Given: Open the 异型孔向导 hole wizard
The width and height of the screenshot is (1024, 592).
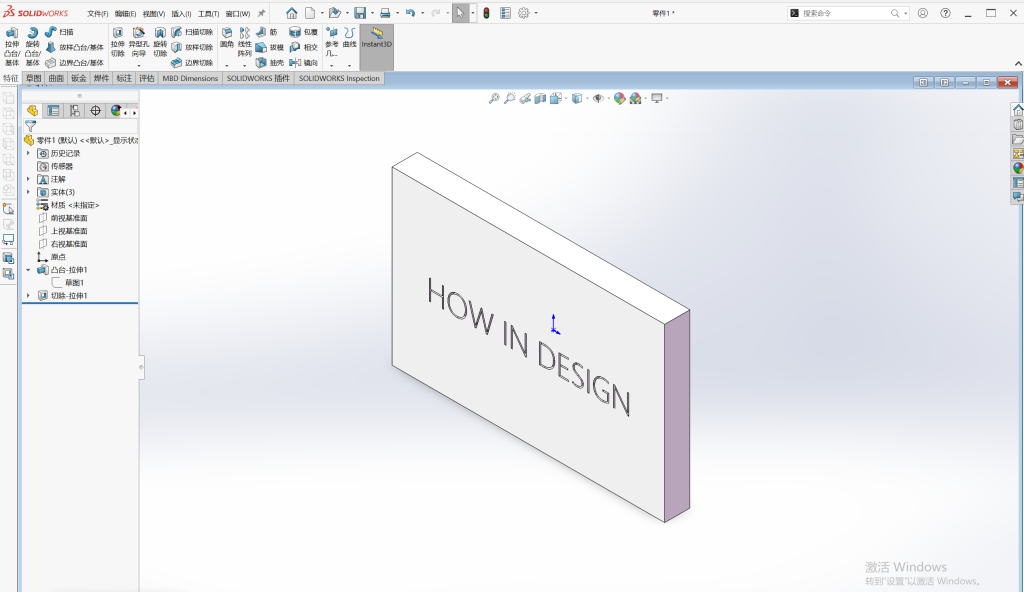Looking at the screenshot, I should click(x=138, y=42).
